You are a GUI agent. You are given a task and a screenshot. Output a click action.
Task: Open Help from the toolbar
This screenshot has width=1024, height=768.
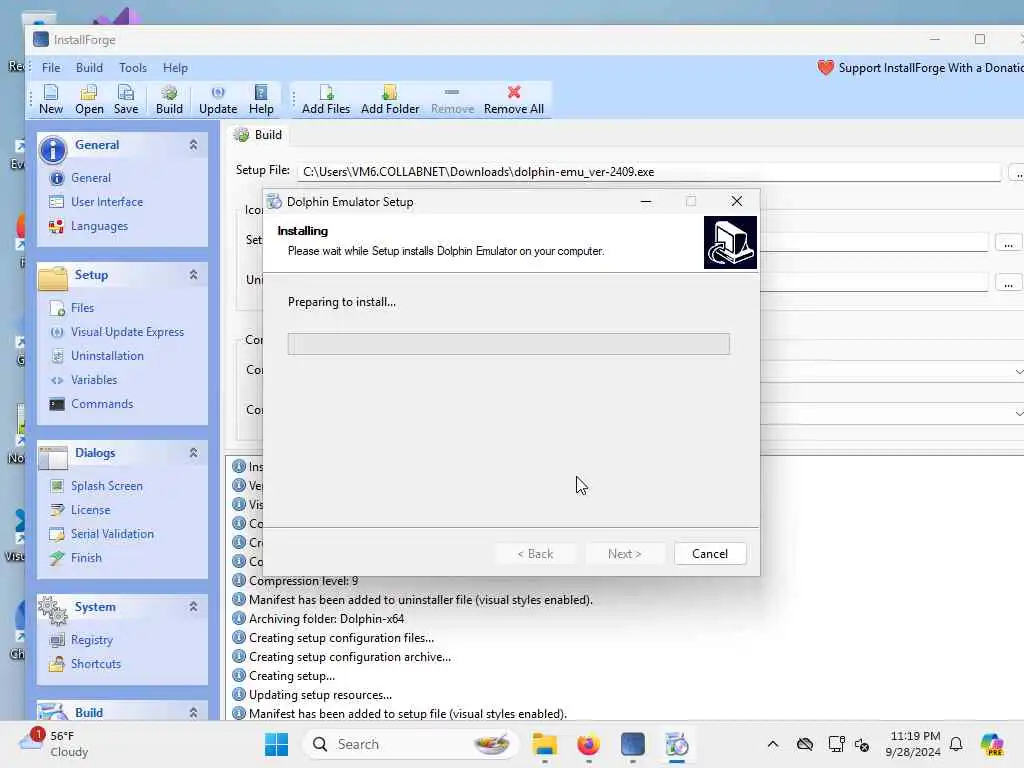click(261, 99)
